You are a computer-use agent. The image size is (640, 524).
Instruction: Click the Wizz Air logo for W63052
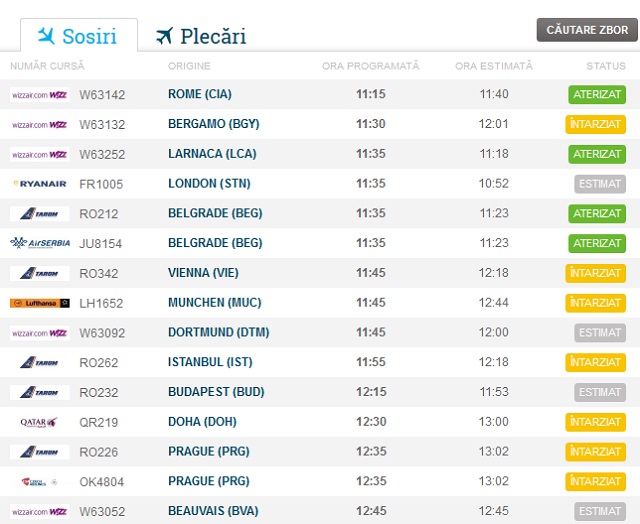tap(39, 512)
